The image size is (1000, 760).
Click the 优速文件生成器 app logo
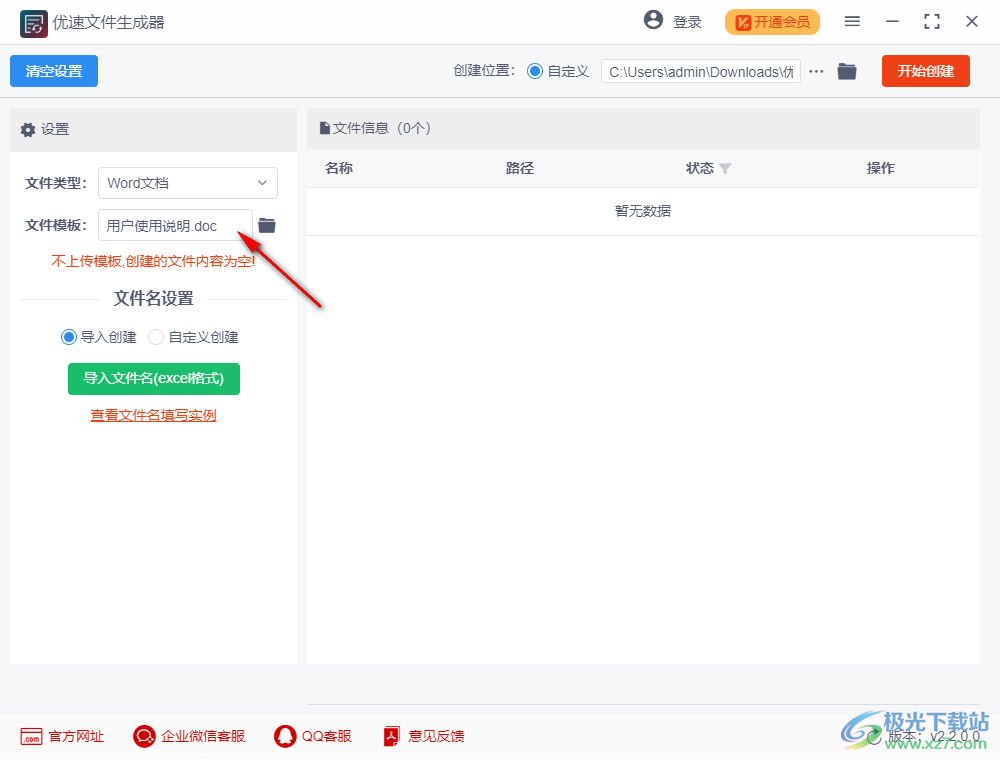pyautogui.click(x=33, y=22)
